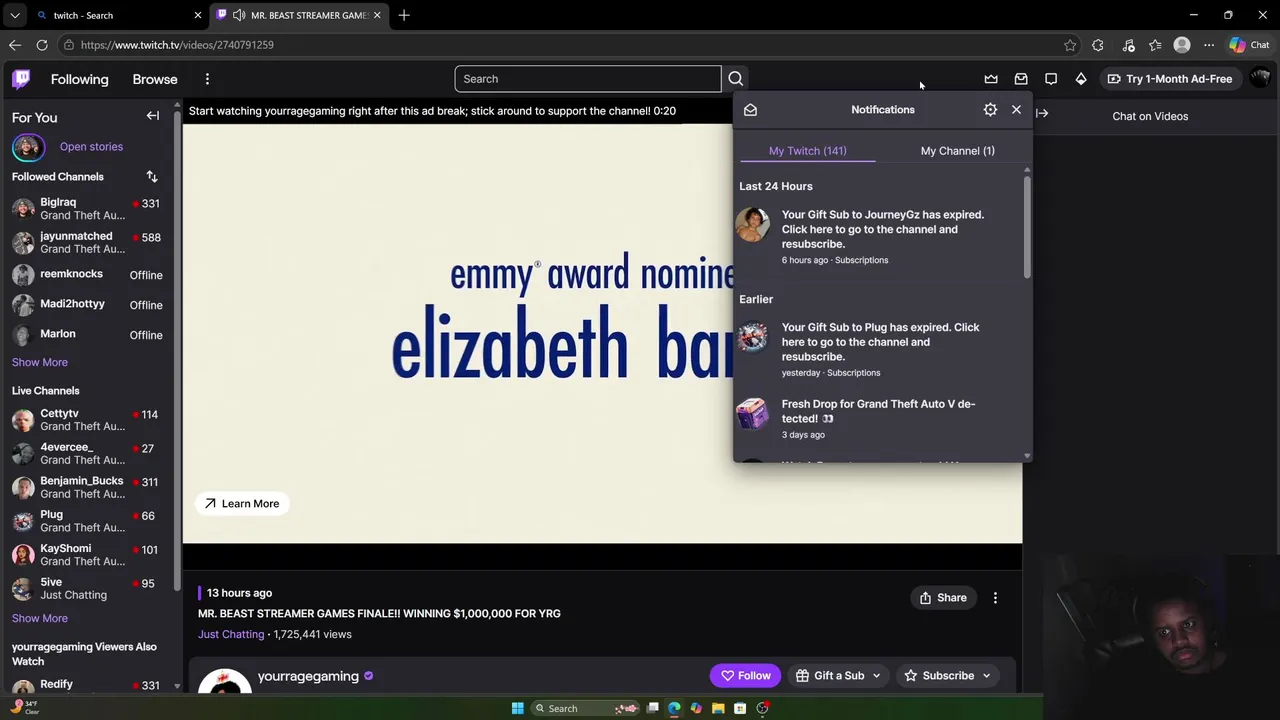Open the tab search dropdown arrow
The width and height of the screenshot is (1280, 720).
pos(14,15)
